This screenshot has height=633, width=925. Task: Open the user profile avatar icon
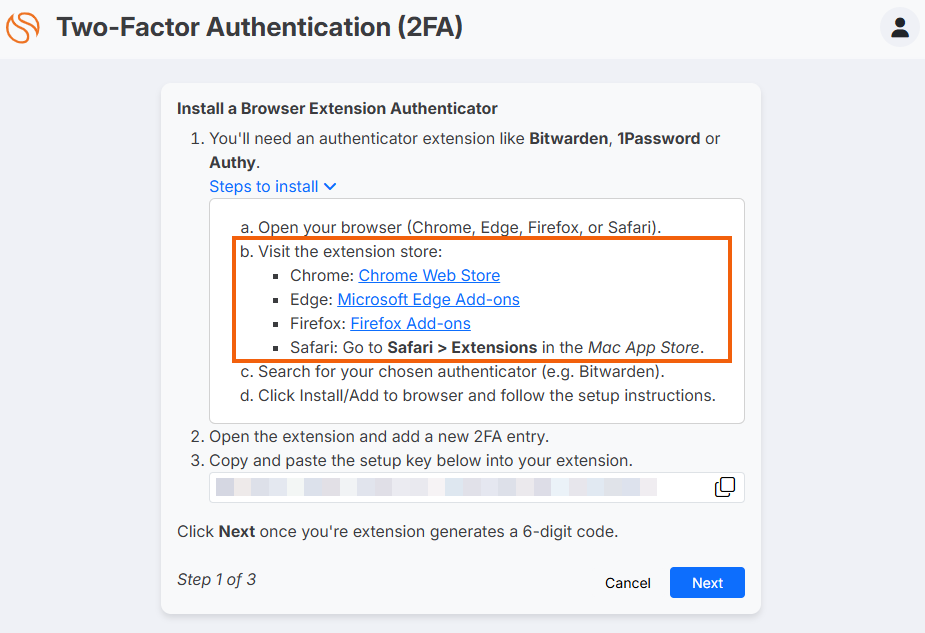900,27
